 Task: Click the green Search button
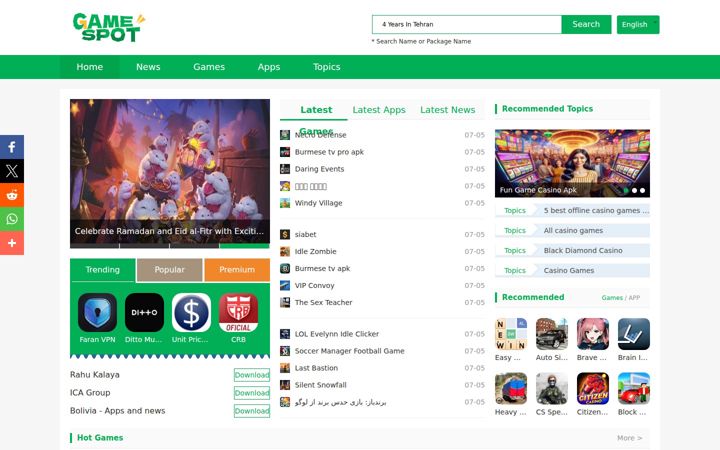tap(586, 24)
